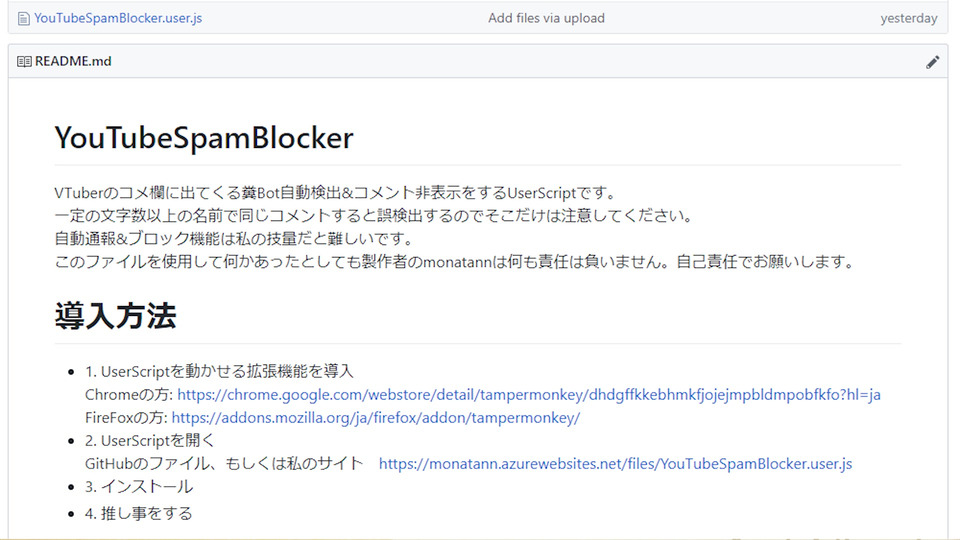Click the README book icon
960x540 pixels.
(x=24, y=61)
